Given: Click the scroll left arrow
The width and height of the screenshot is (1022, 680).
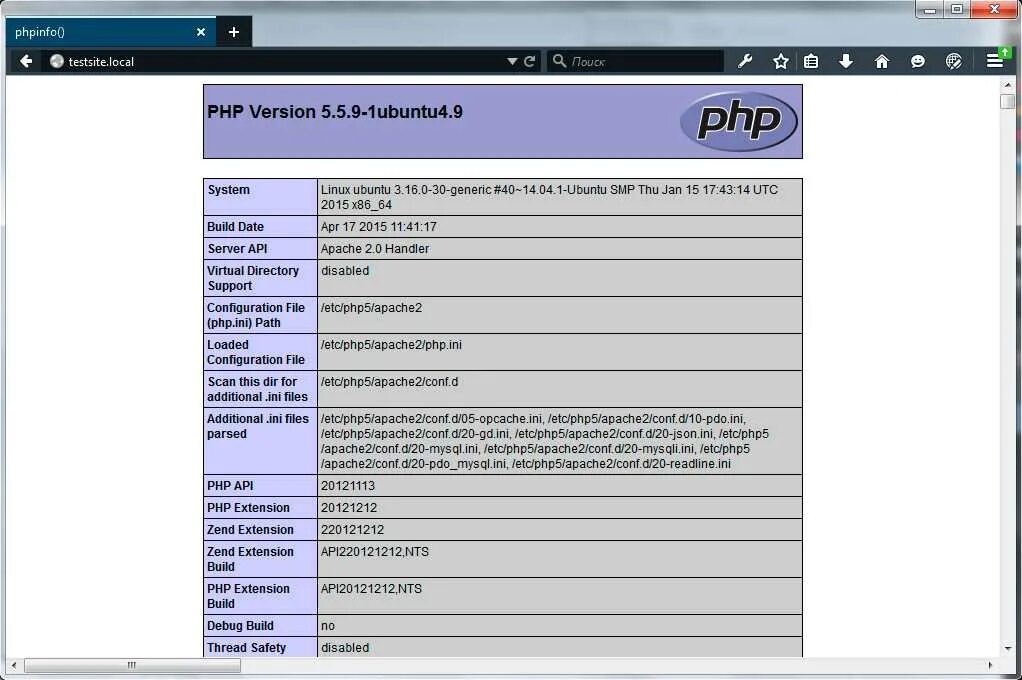Looking at the screenshot, I should [14, 665].
